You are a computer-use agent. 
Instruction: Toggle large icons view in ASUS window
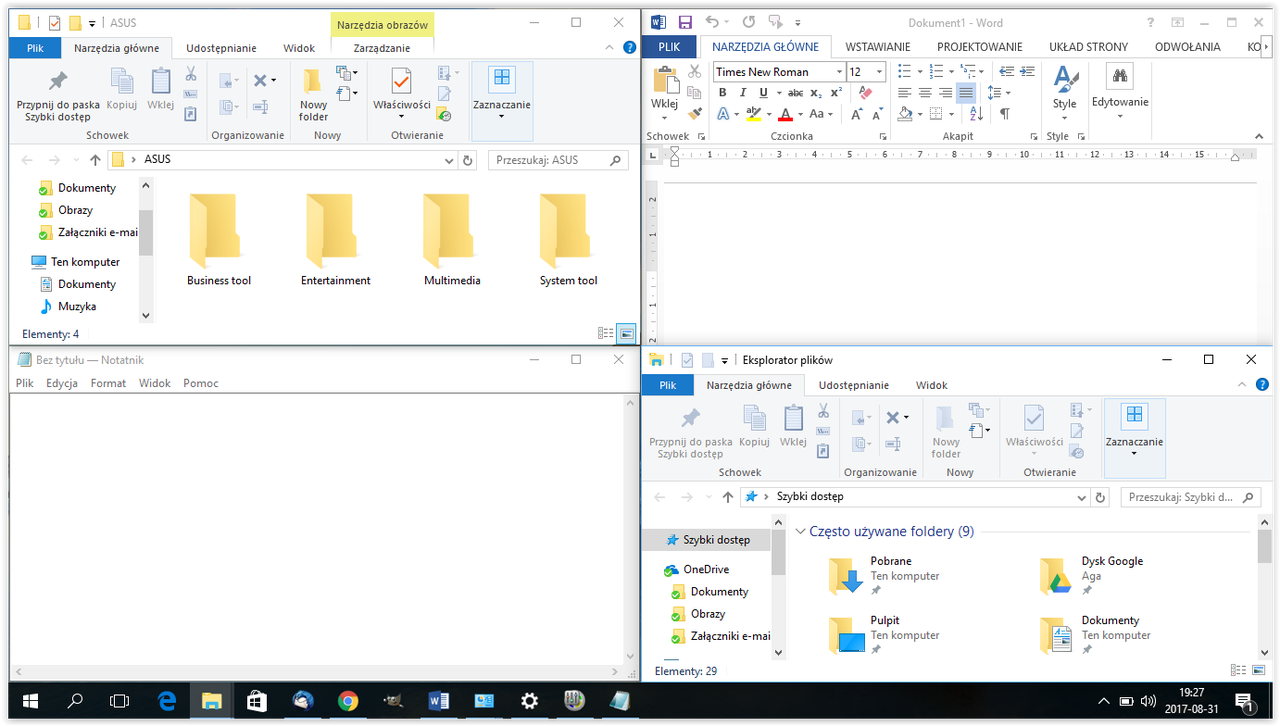tap(627, 333)
